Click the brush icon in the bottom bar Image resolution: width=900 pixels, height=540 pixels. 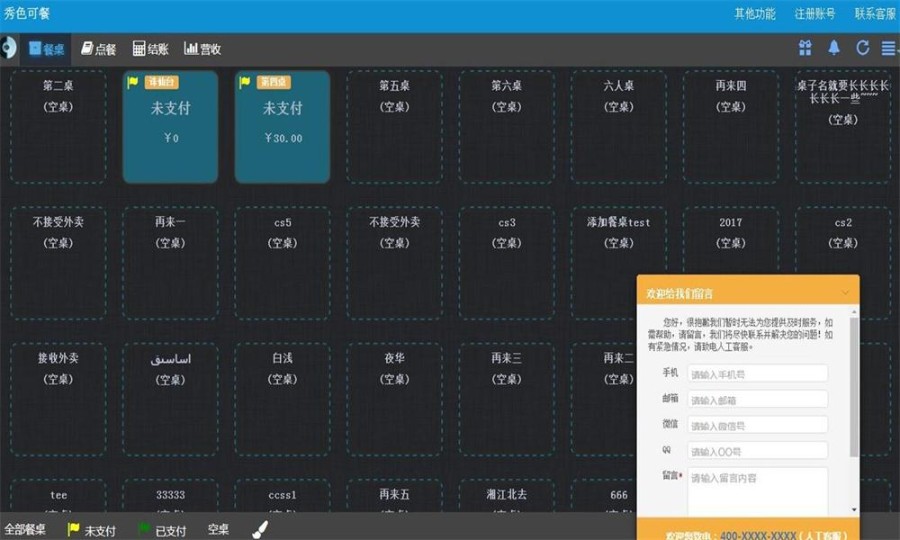(260, 529)
